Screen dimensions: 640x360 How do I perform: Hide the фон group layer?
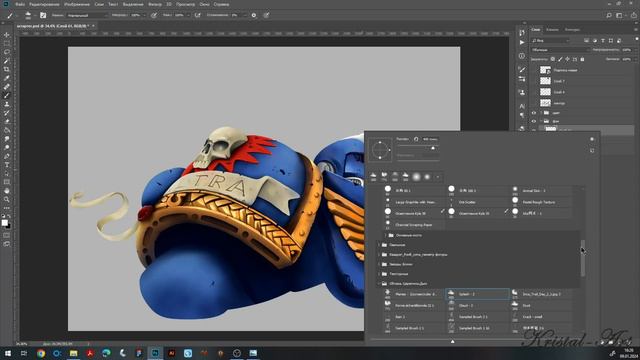click(534, 121)
